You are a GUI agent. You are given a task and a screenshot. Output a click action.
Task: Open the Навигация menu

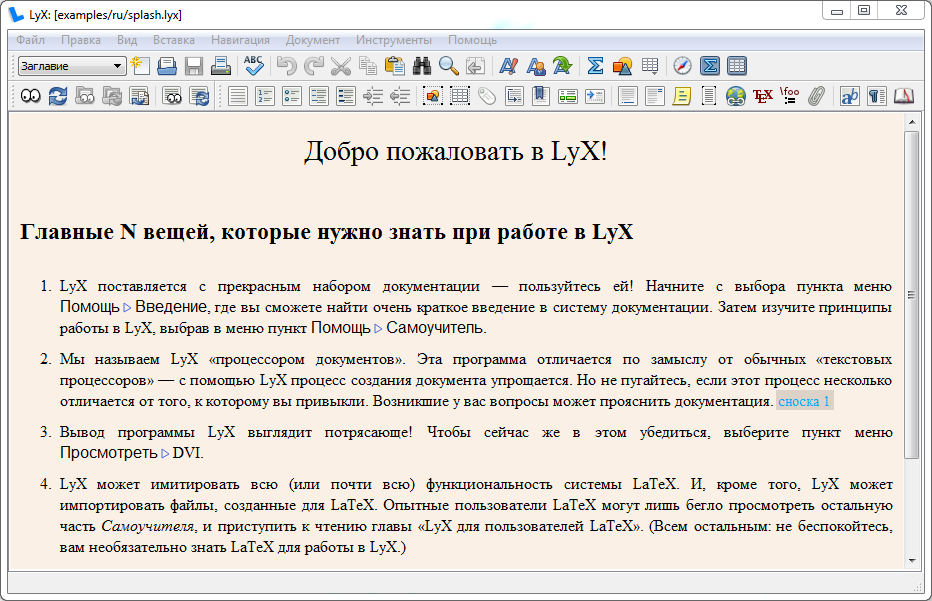pyautogui.click(x=240, y=40)
